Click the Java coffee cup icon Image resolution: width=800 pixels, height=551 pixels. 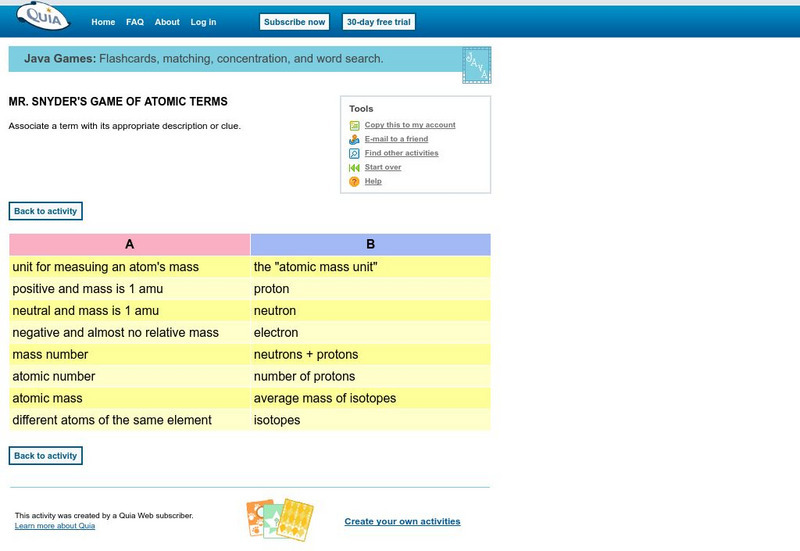click(476, 65)
